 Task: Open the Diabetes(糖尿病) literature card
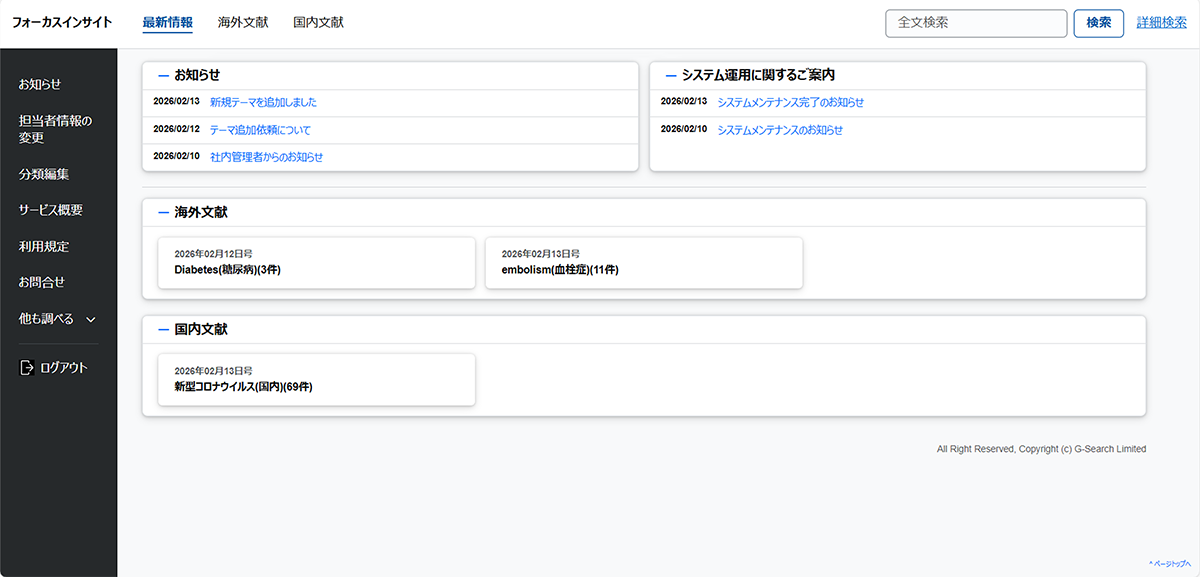point(316,263)
